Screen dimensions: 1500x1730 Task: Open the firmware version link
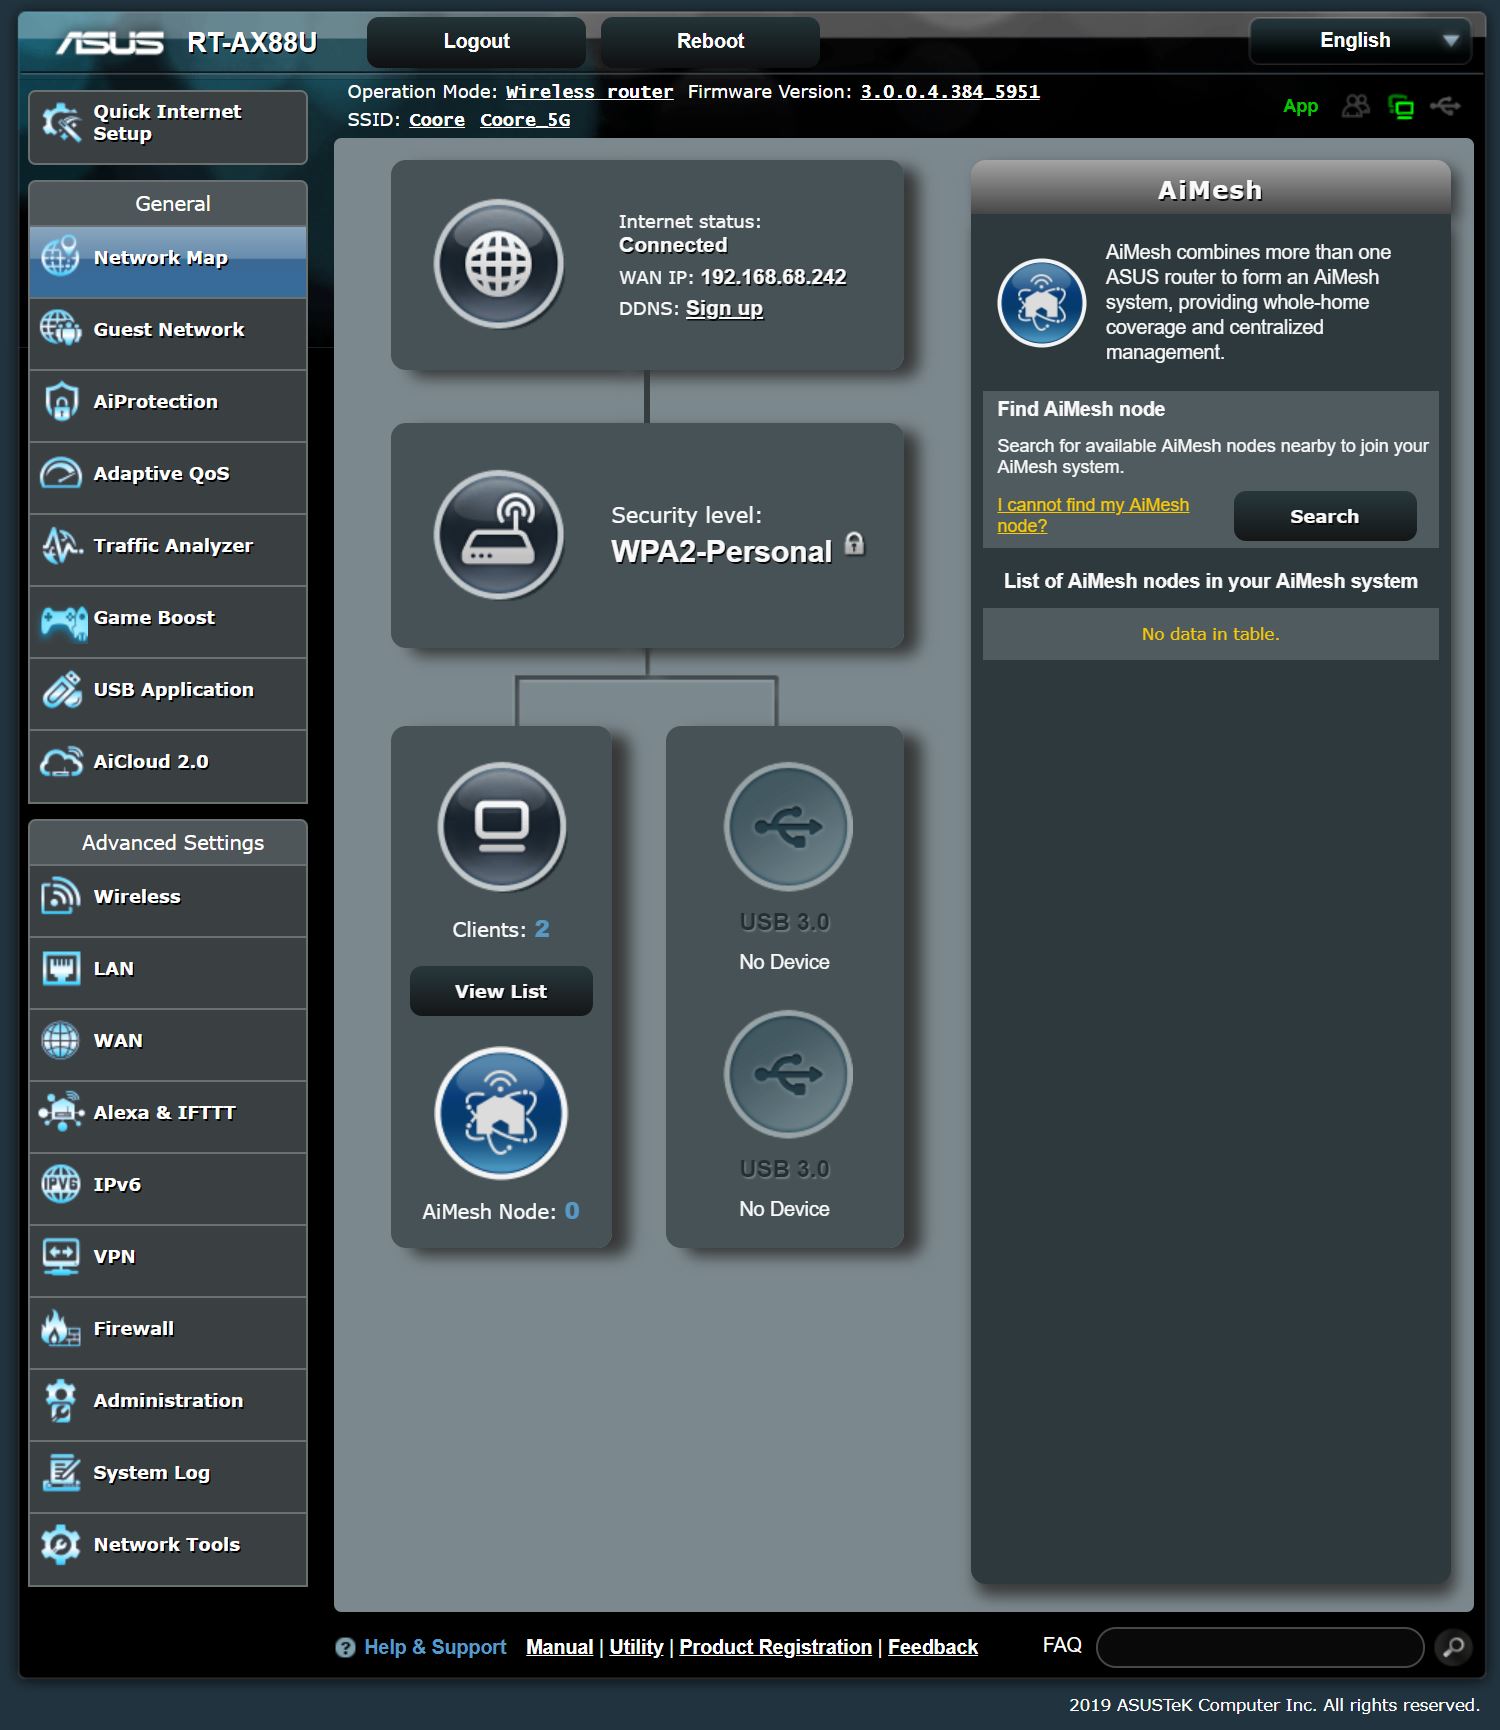click(x=949, y=92)
